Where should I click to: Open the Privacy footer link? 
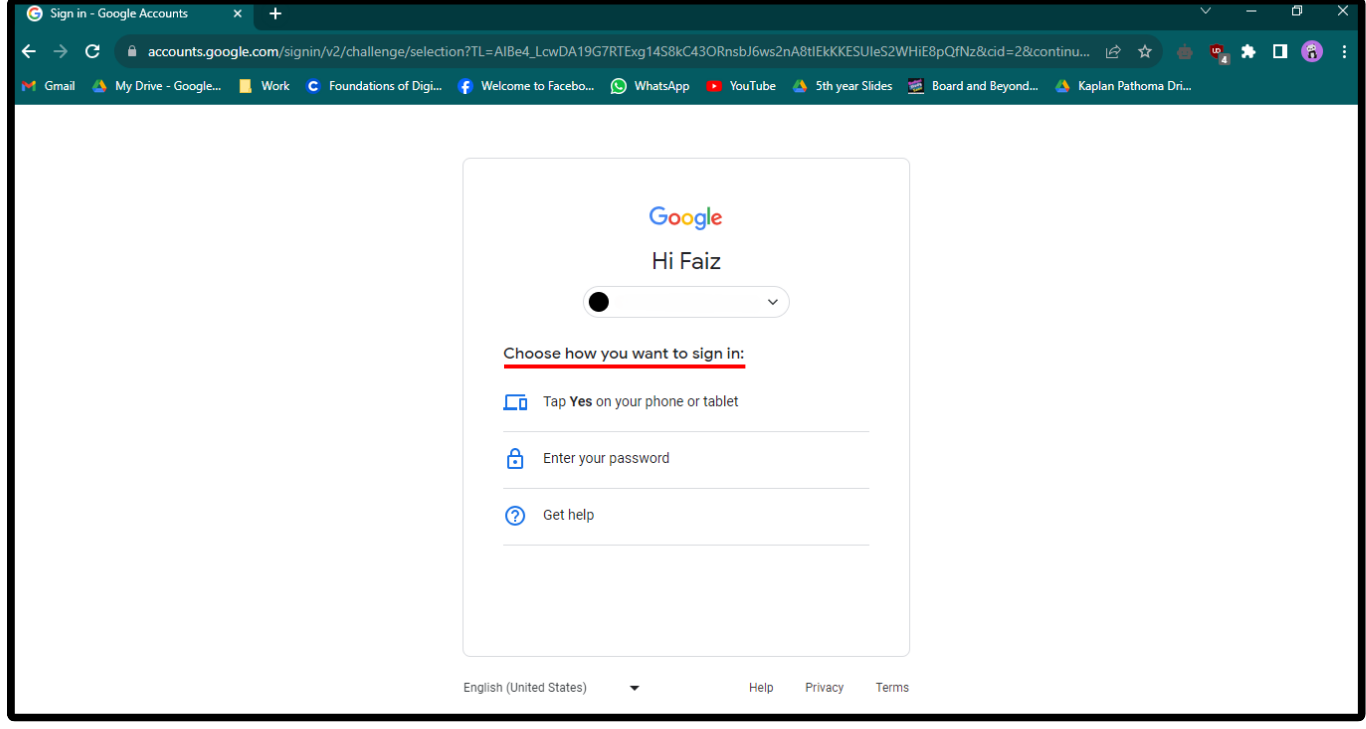pyautogui.click(x=824, y=688)
